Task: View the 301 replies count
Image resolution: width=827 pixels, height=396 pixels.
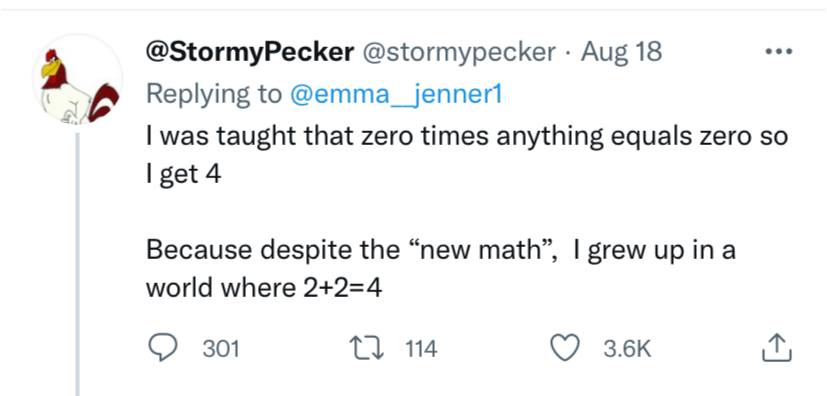Action: (220, 349)
